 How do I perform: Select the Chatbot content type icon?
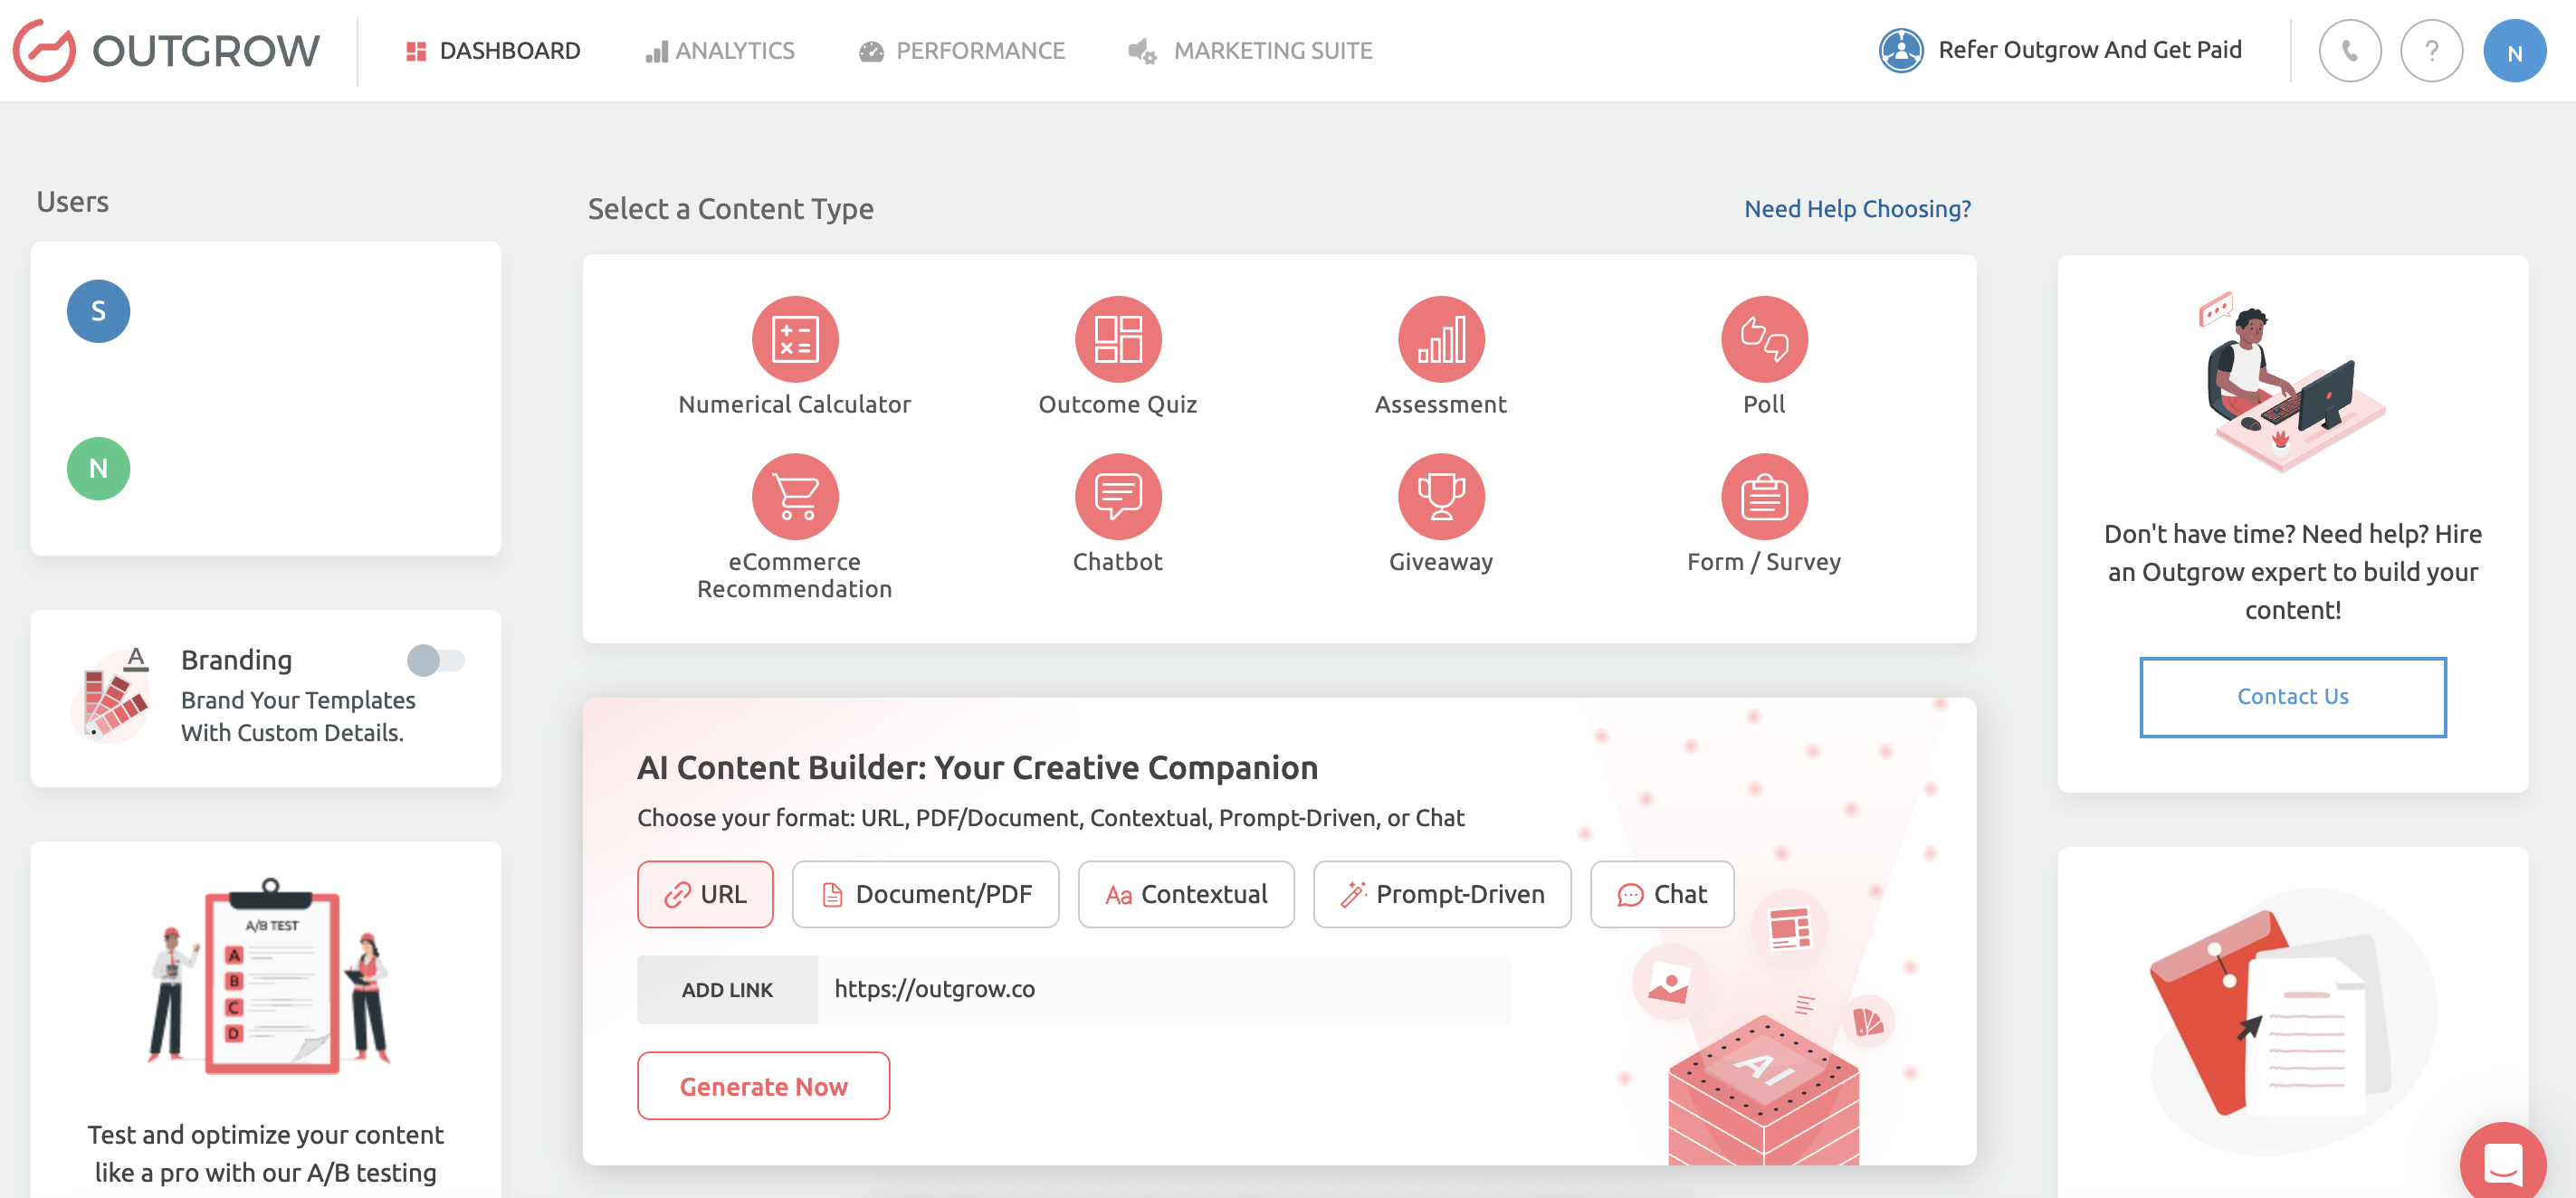(x=1118, y=495)
